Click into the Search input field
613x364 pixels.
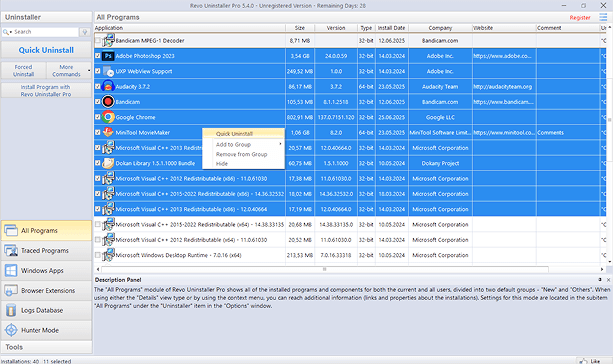(45, 32)
